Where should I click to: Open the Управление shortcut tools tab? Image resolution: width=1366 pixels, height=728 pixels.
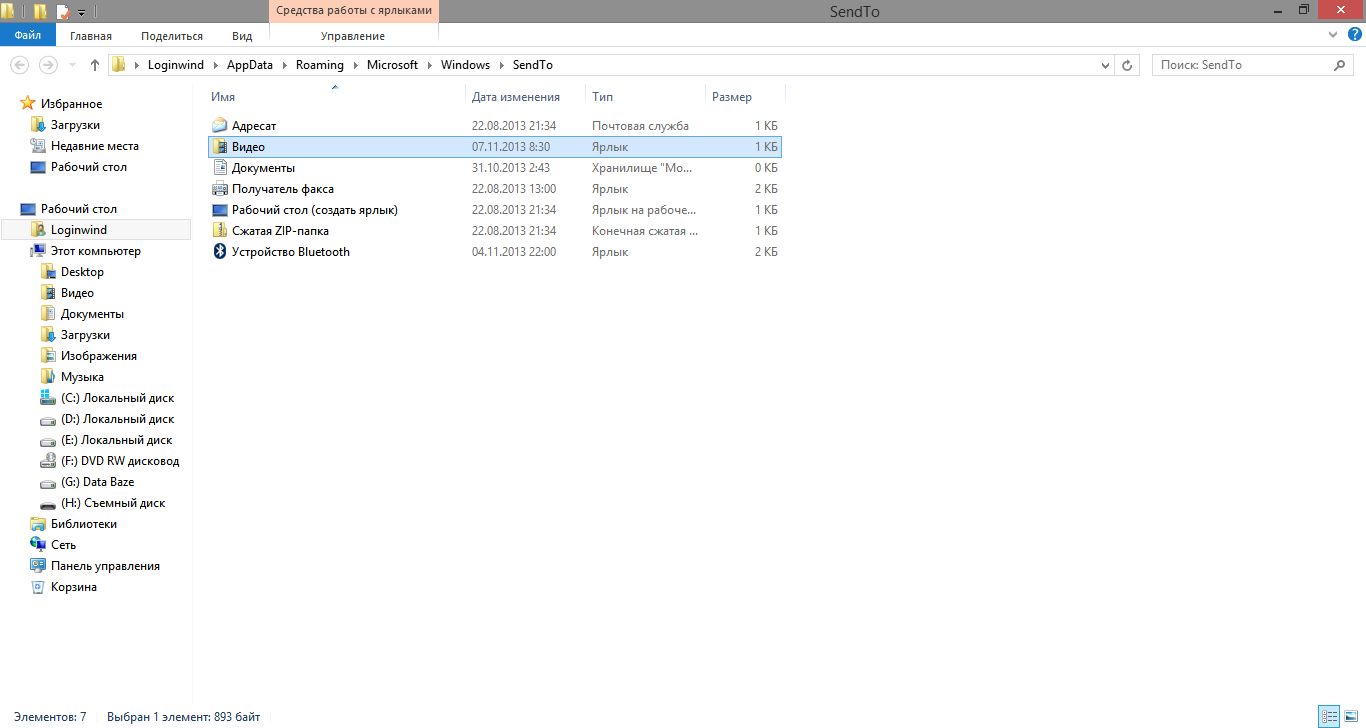(x=352, y=36)
